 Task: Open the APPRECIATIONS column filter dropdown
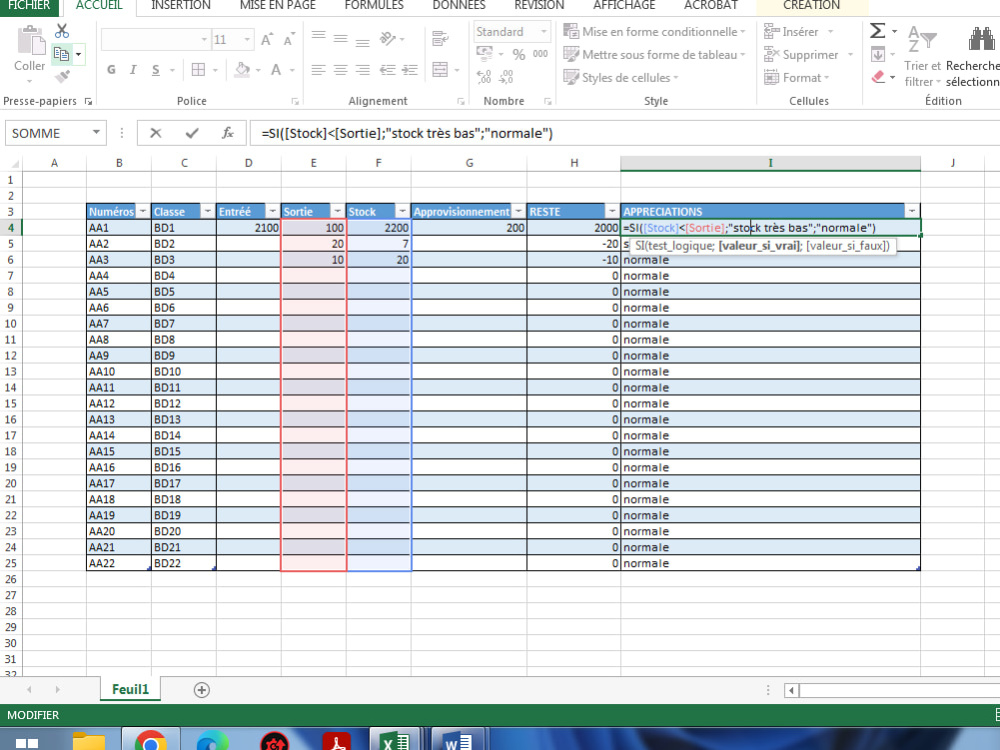[x=912, y=211]
